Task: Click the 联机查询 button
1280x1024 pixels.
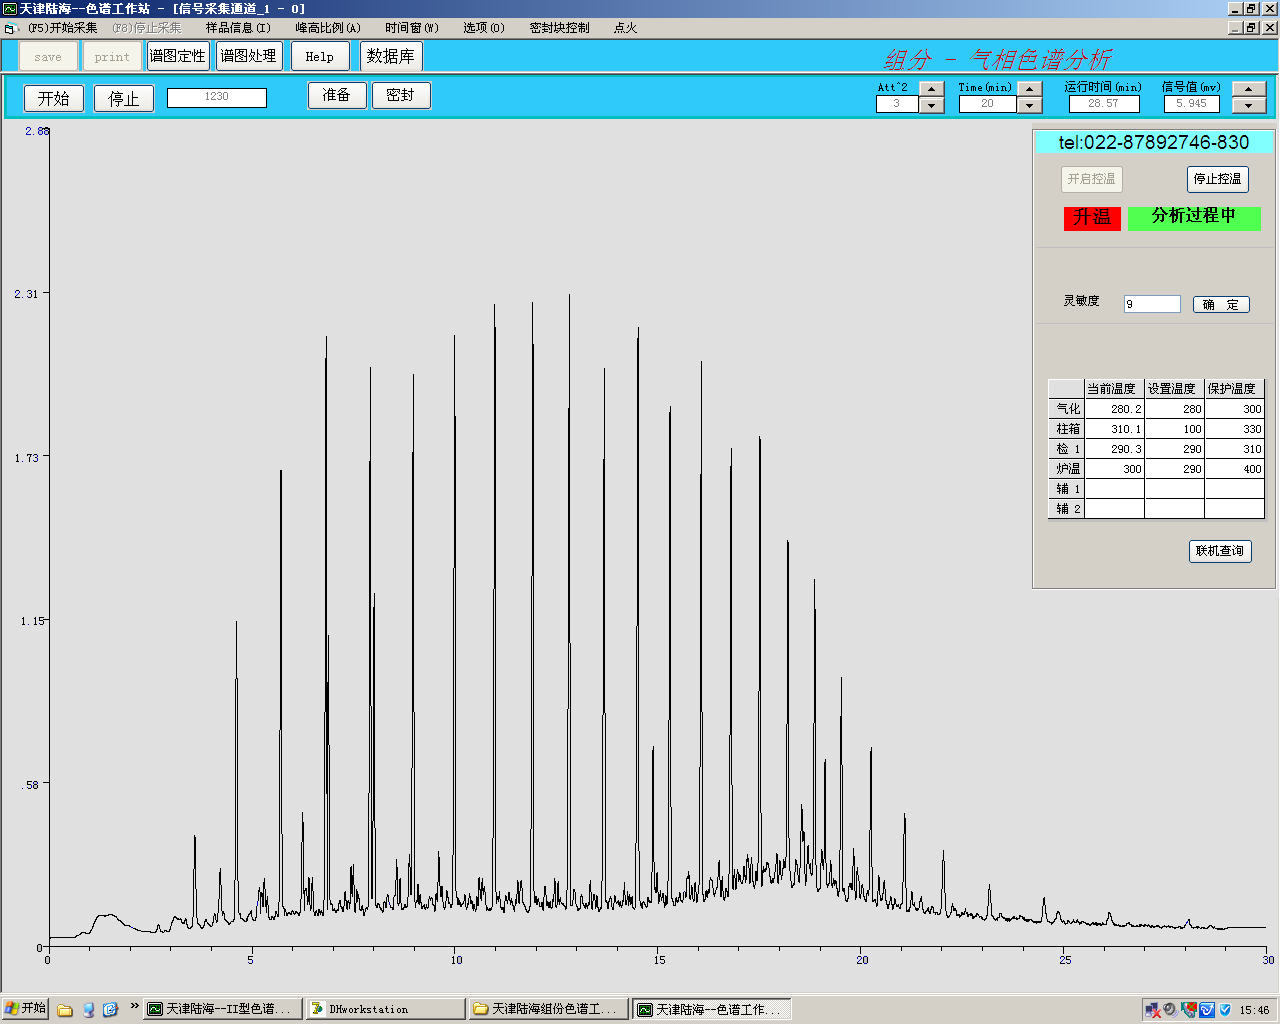Action: point(1220,551)
